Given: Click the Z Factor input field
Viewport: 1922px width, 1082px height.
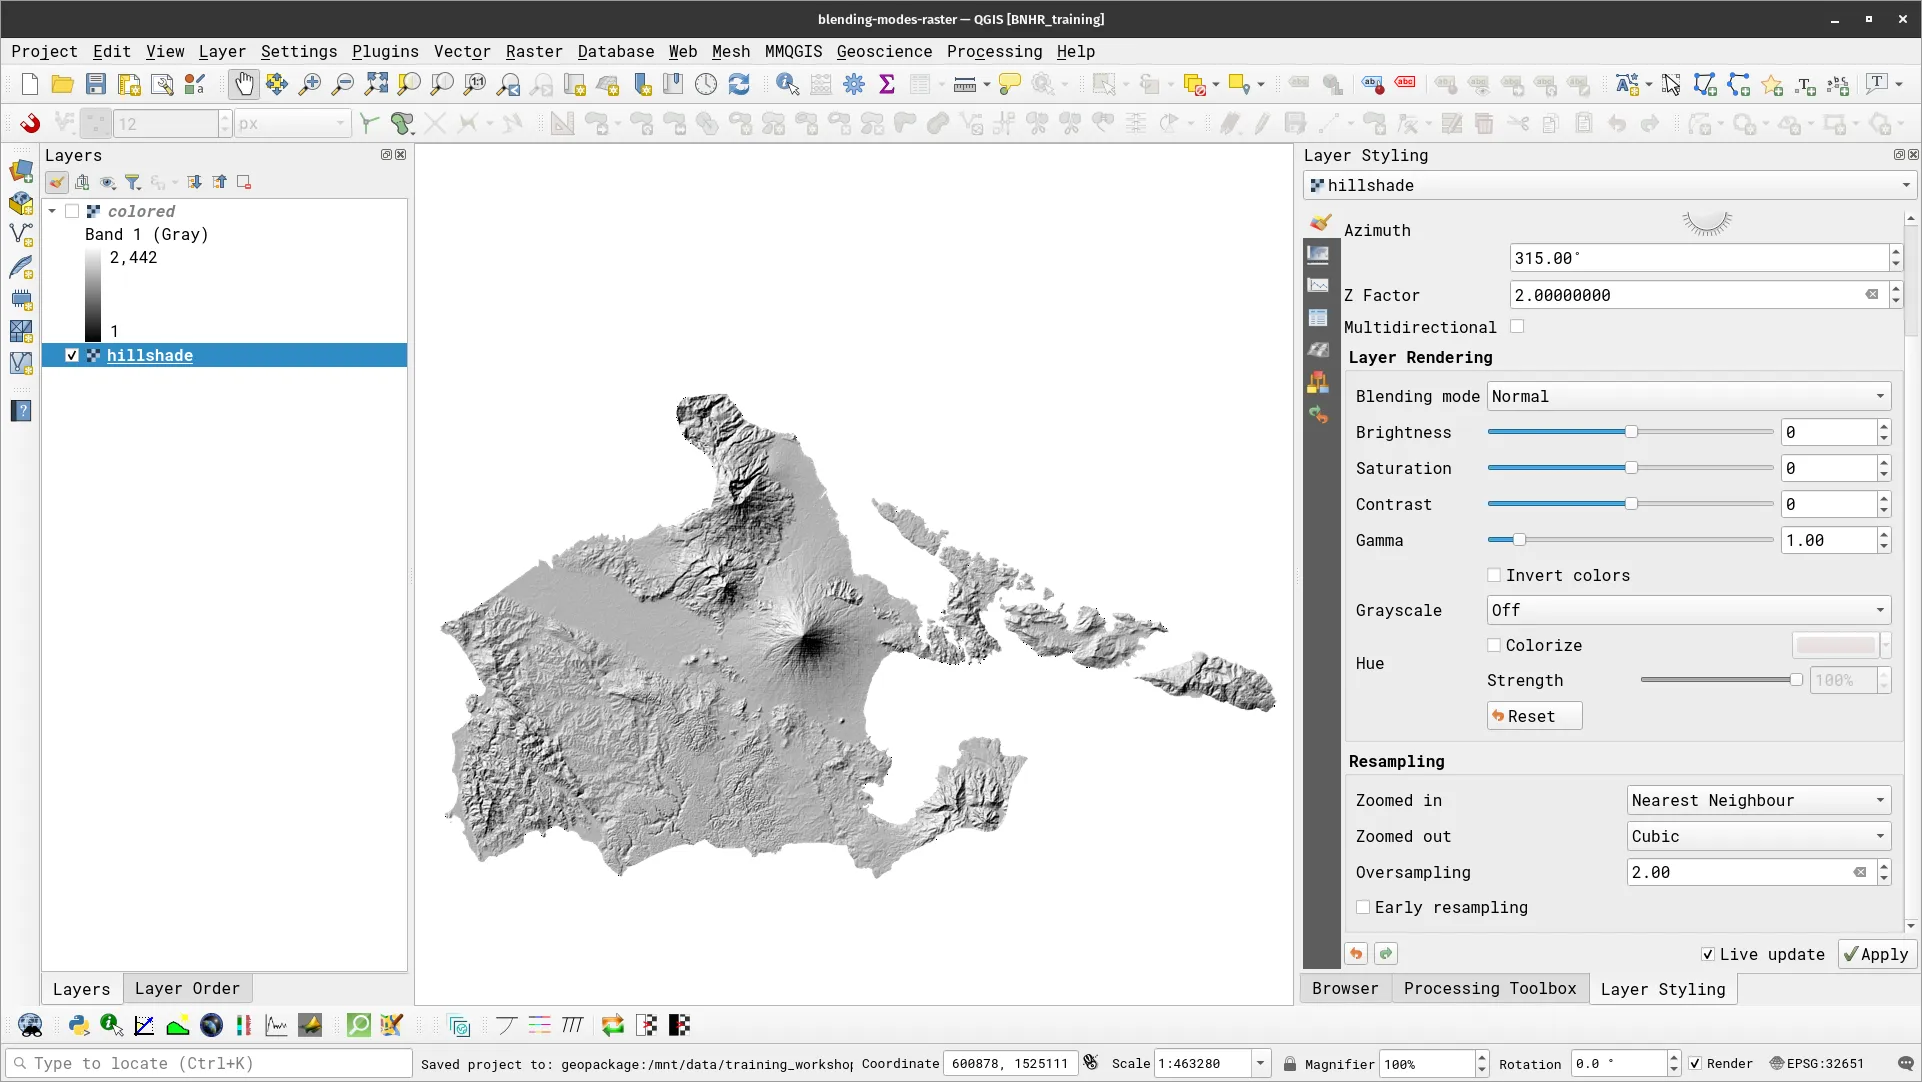Looking at the screenshot, I should (x=1684, y=295).
